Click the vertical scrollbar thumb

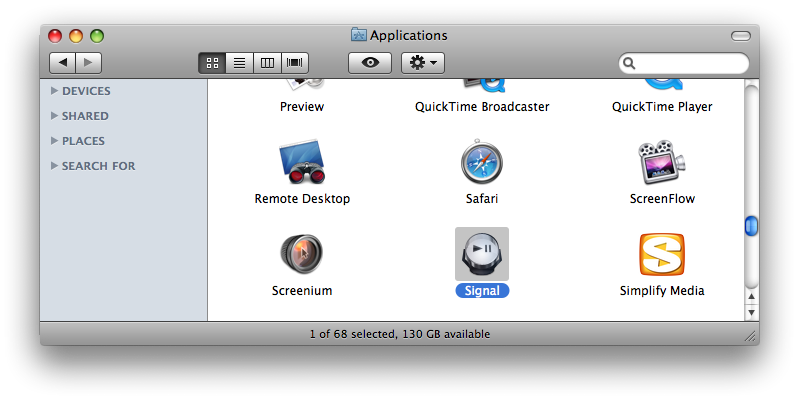[x=751, y=226]
